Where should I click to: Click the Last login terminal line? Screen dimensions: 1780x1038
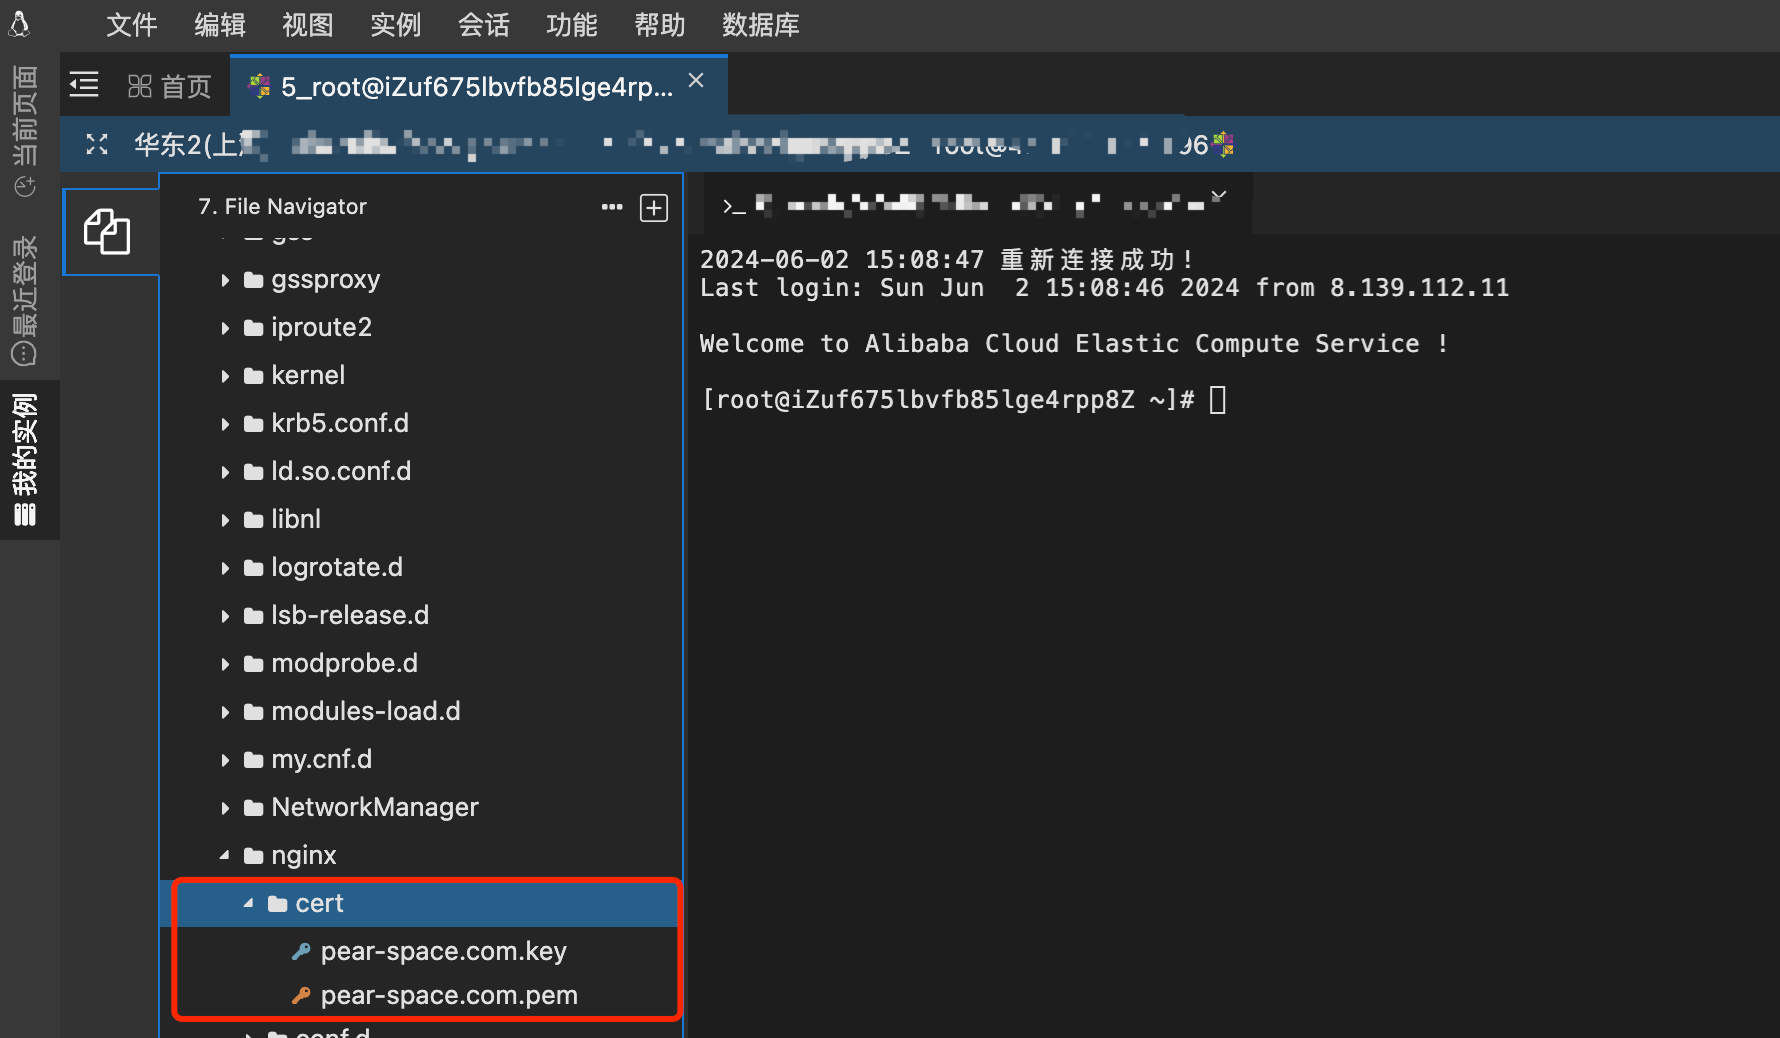tap(1104, 288)
